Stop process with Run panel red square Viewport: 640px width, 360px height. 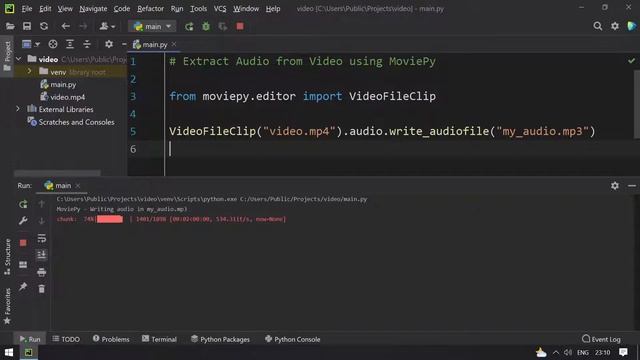23,243
